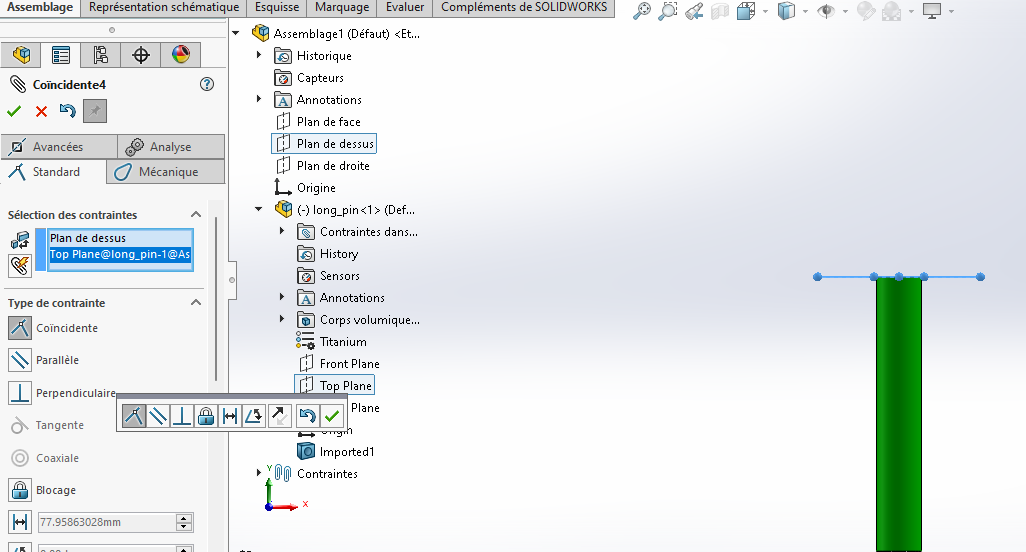Viewport: 1026px width, 552px height.
Task: Open the ConfigurationManager tab icon
Action: [100, 55]
